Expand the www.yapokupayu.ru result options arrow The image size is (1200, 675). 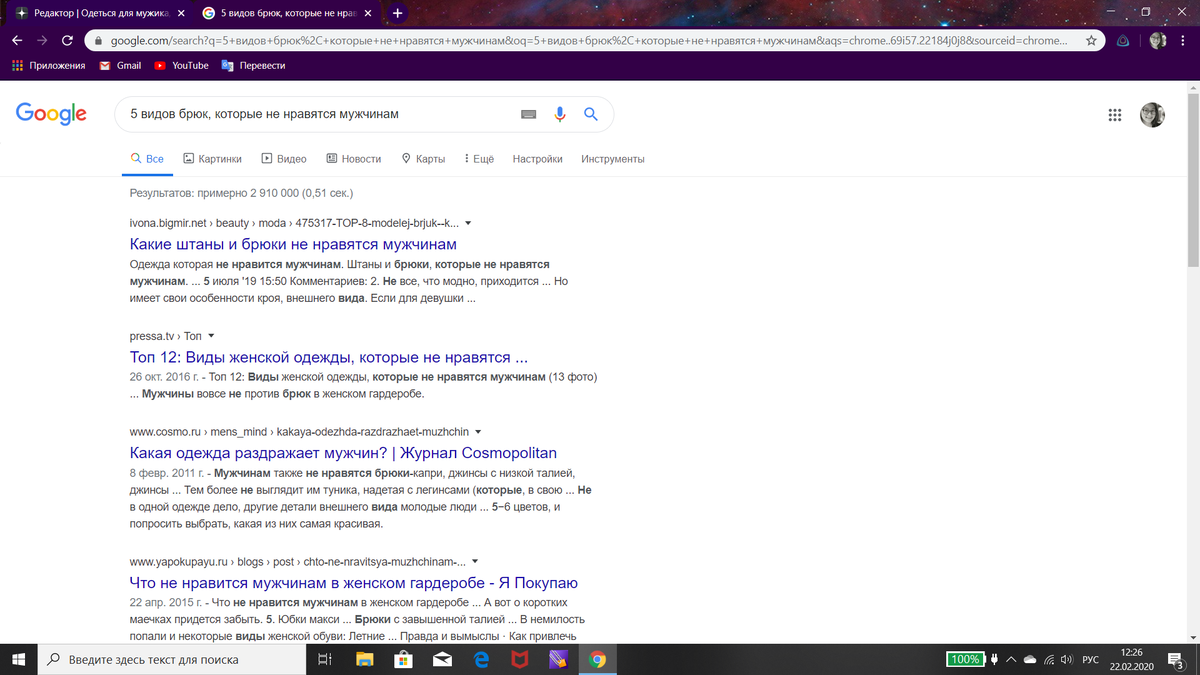(x=475, y=562)
